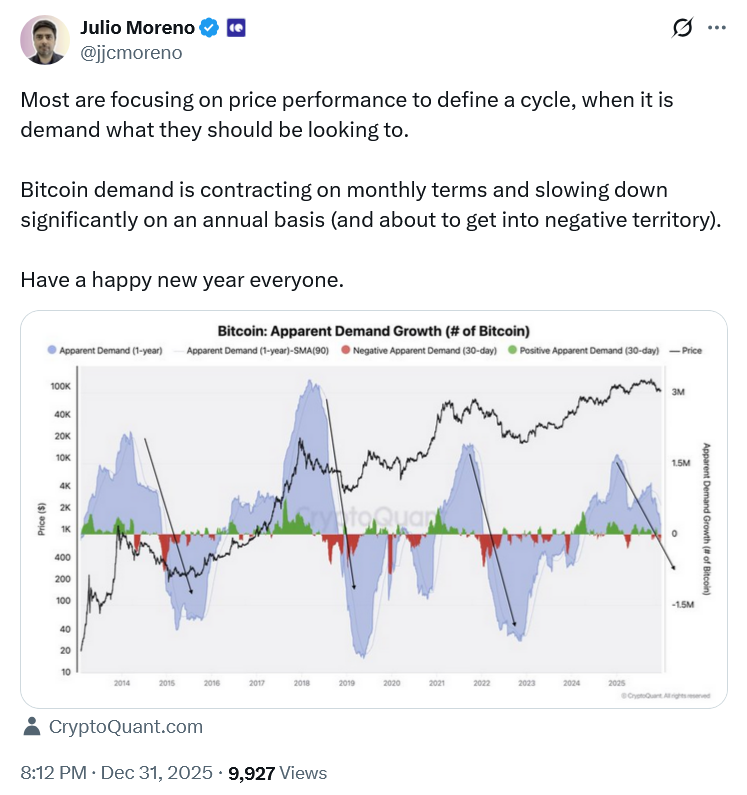The width and height of the screenshot is (747, 795).
Task: Click the person icon beside CryptoQuant.com
Action: coord(32,727)
